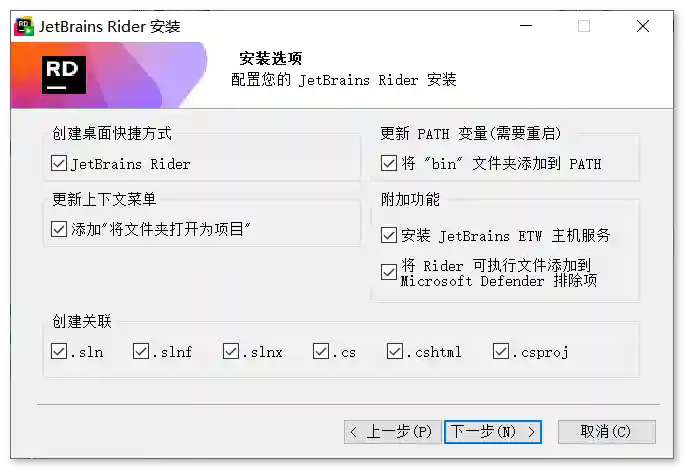The image size is (685, 470).
Task: Toggle Microsoft Defender 排除项 checkbox
Action: [389, 272]
